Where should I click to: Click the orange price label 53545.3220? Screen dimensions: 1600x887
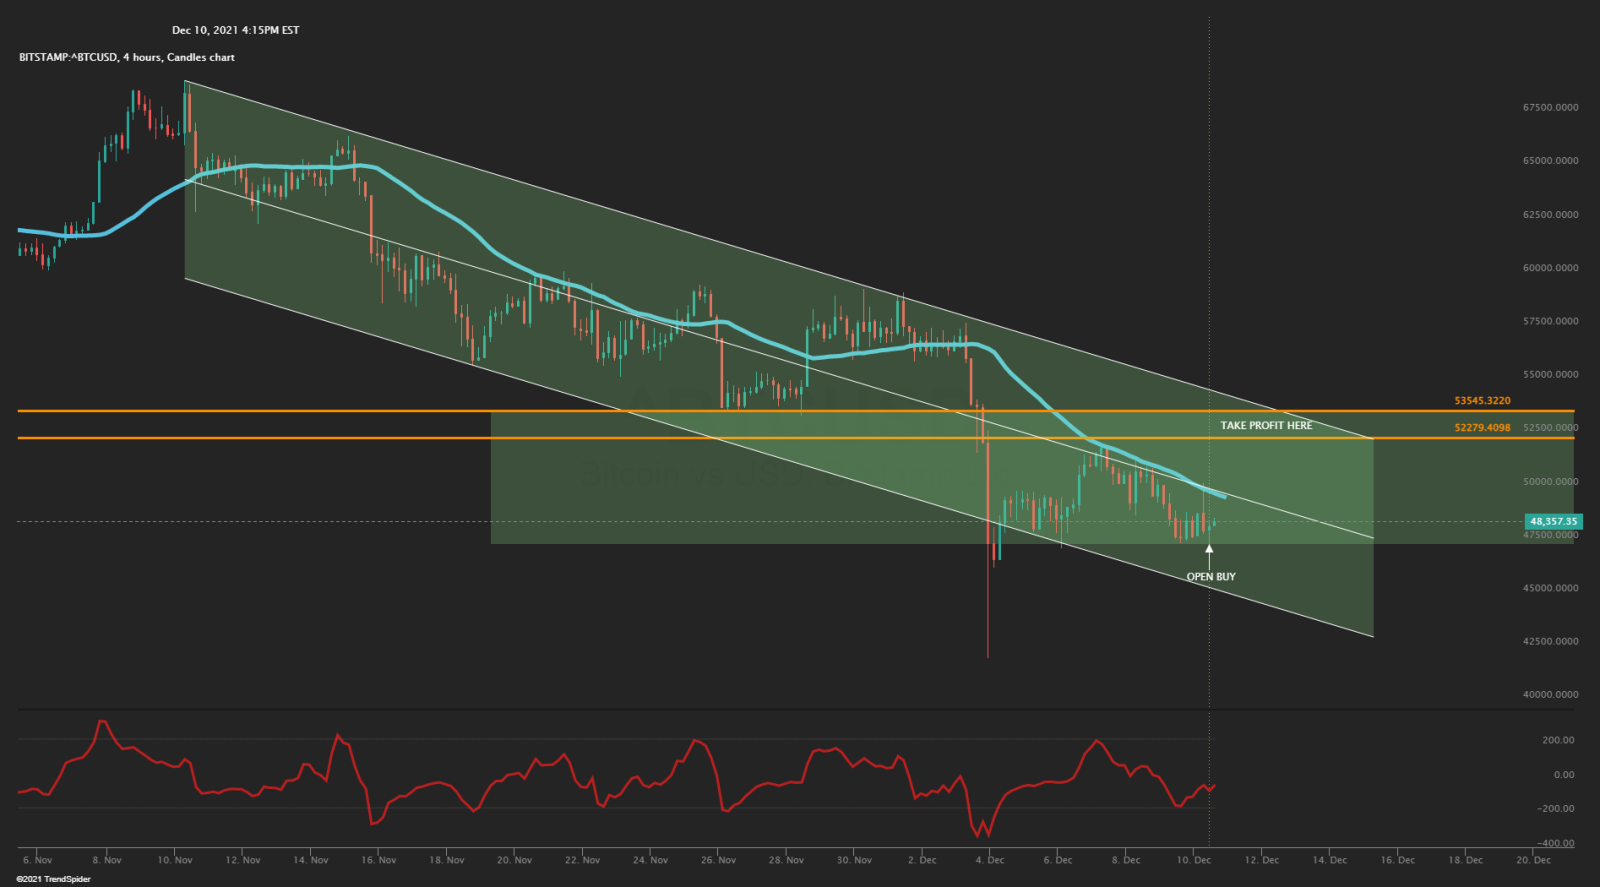[x=1482, y=401]
